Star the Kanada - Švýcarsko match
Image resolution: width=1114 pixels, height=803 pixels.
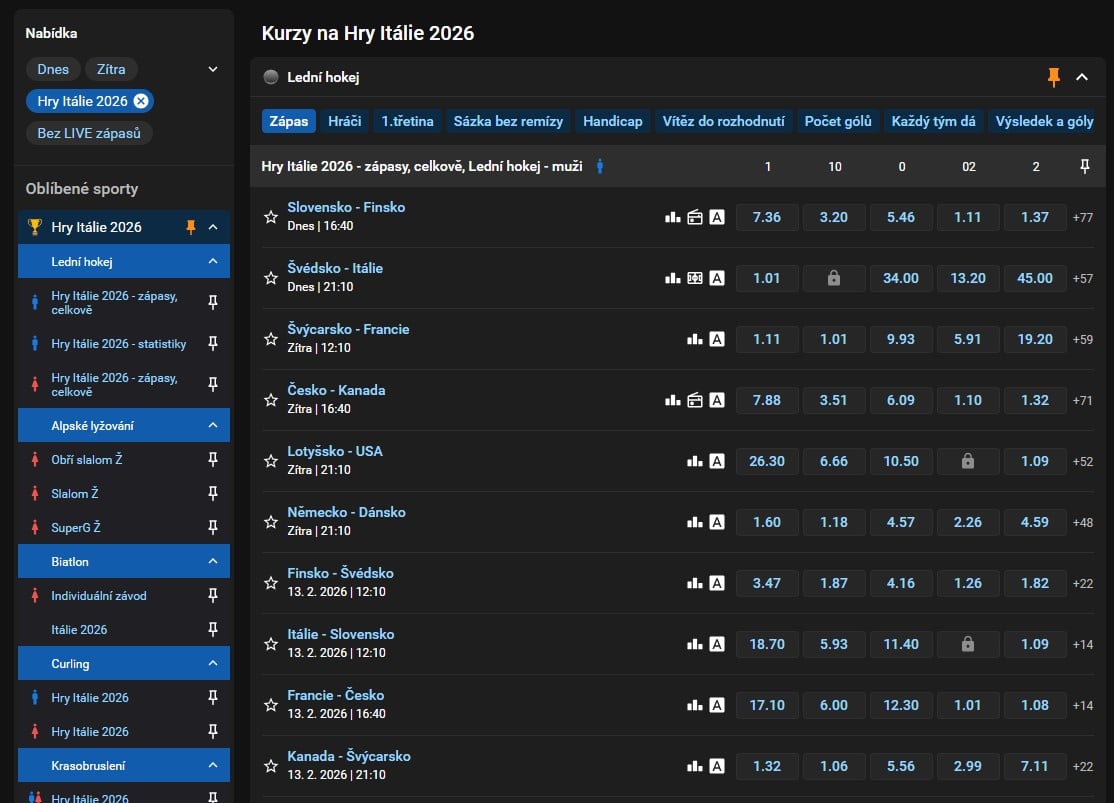[271, 766]
